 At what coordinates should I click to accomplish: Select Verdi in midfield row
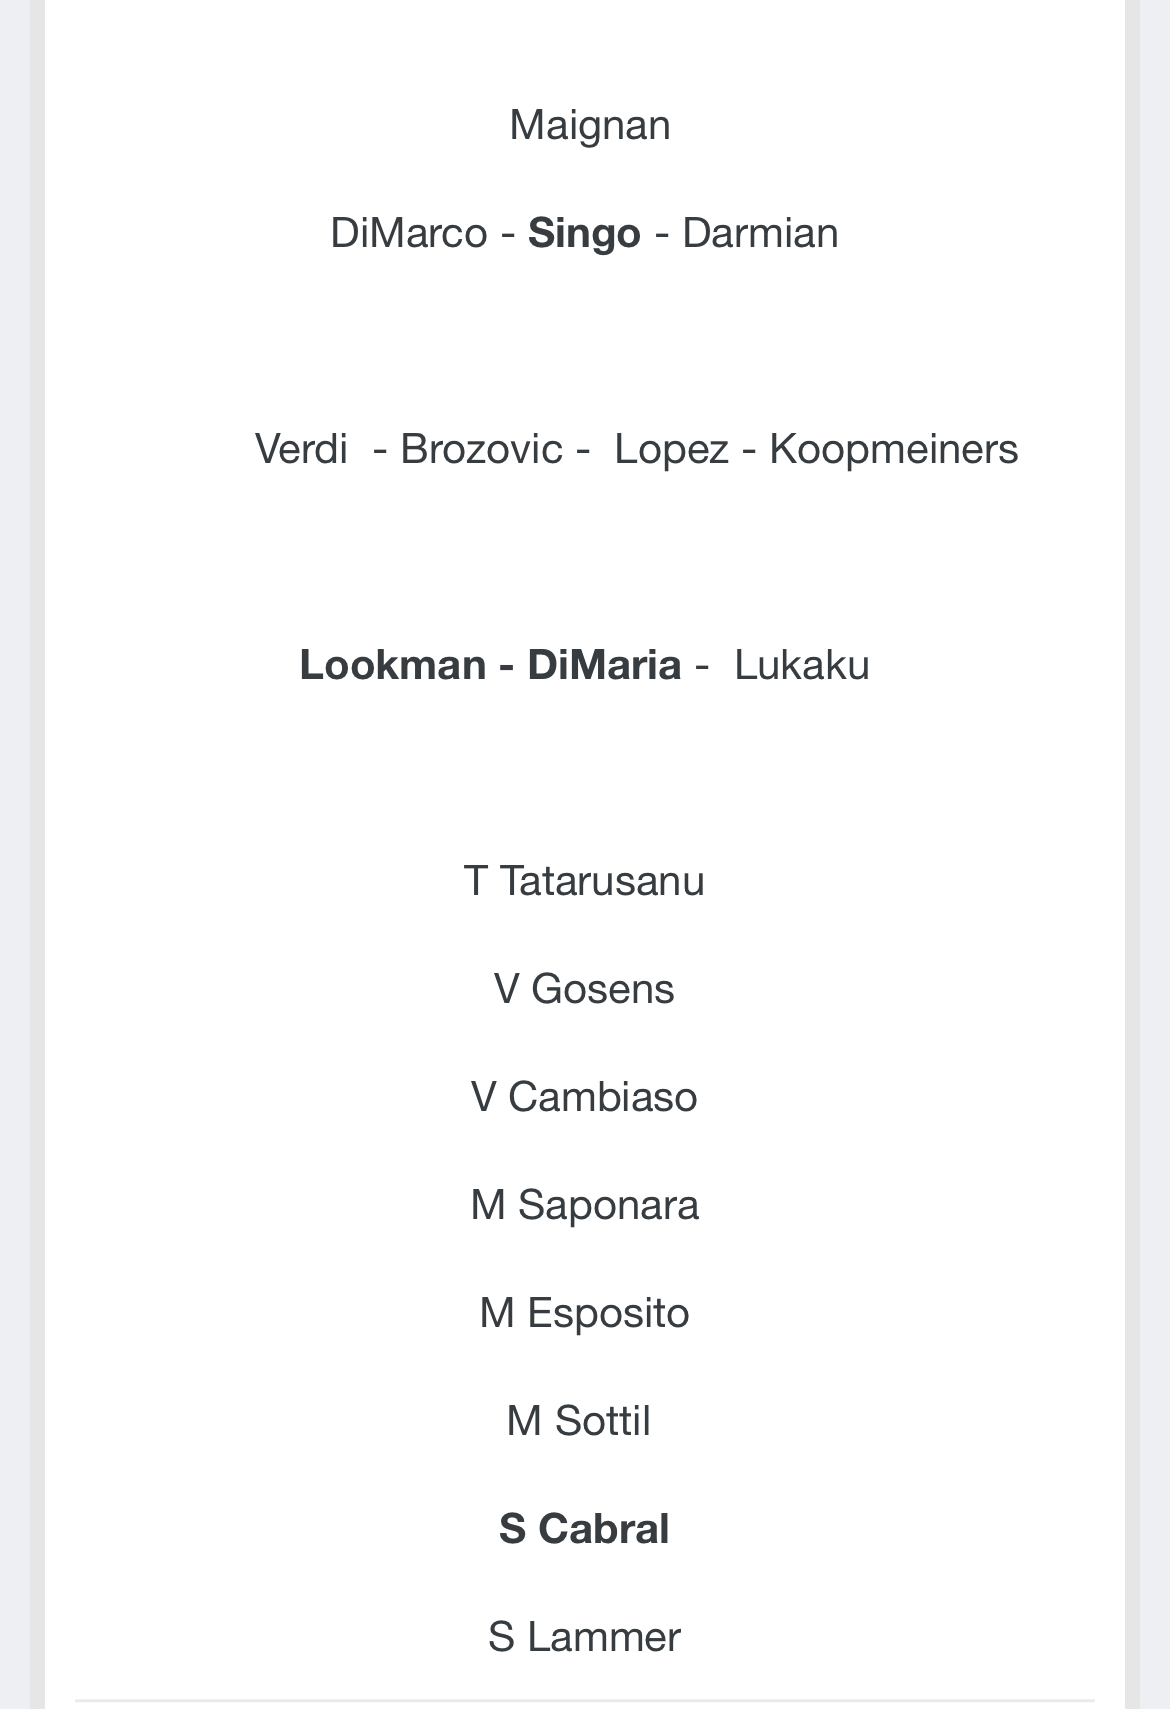[x=301, y=449]
